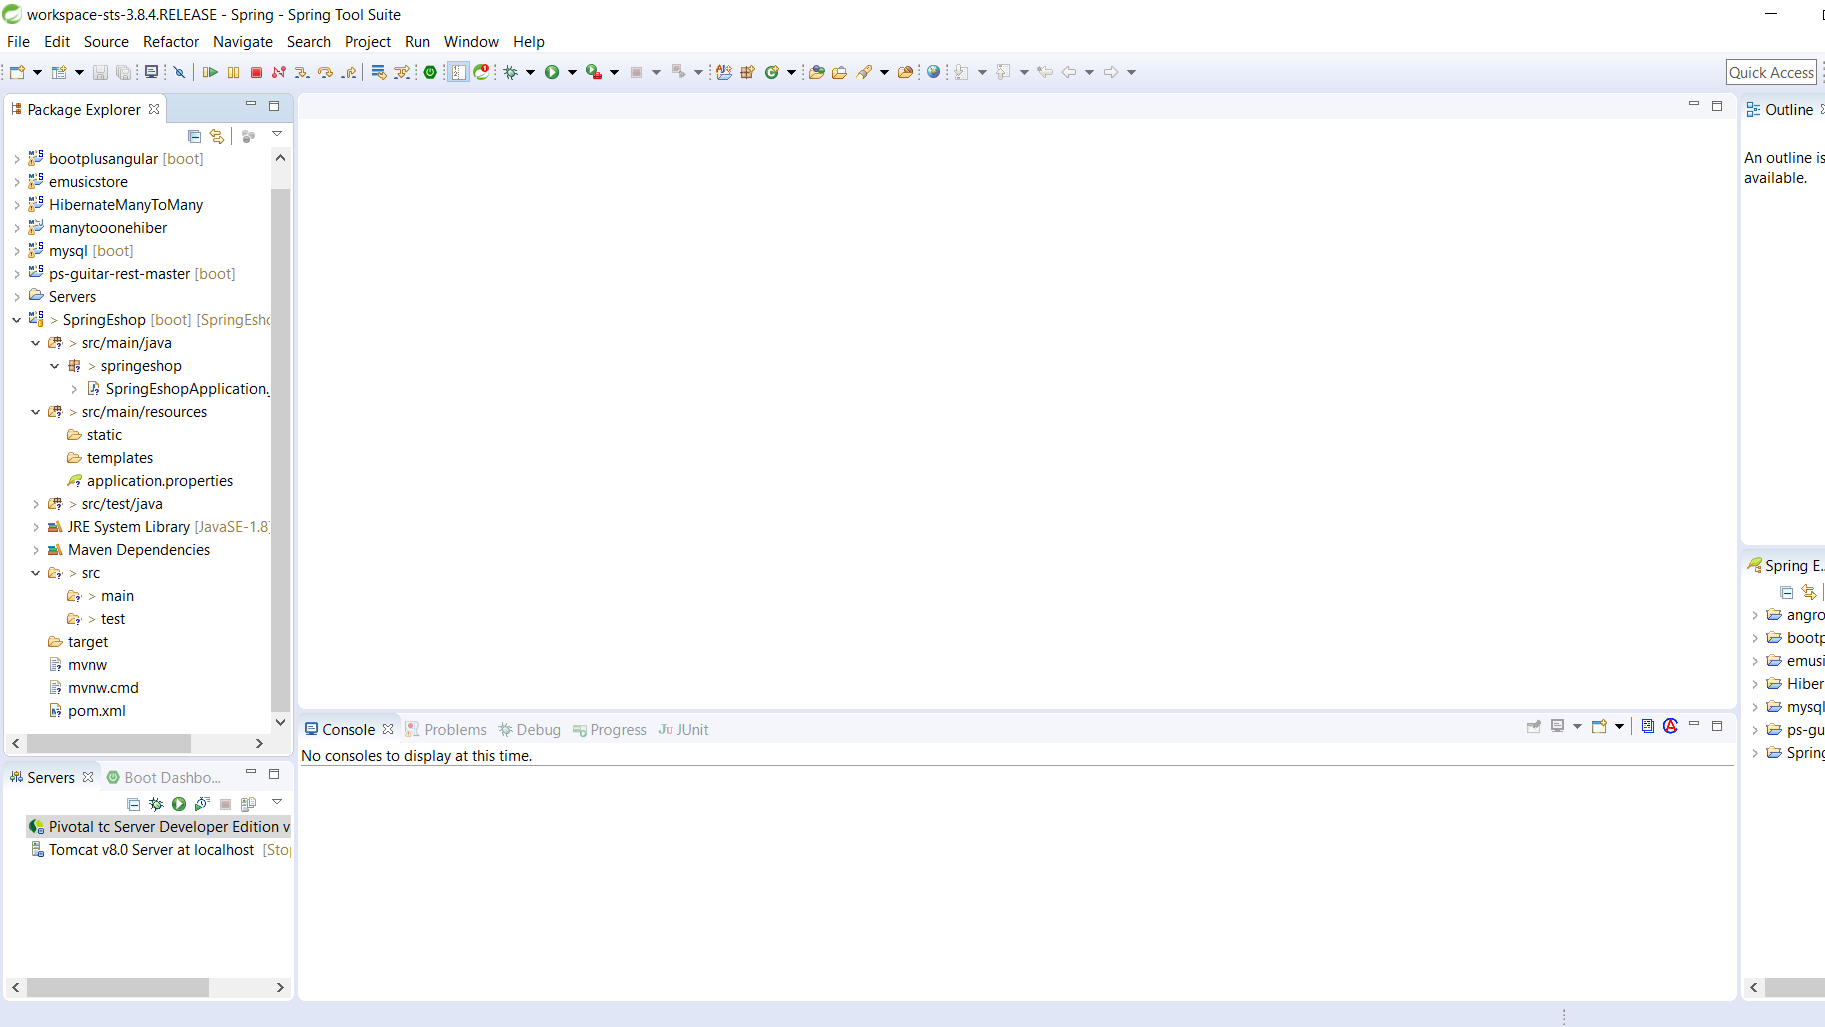Close the Console tab
This screenshot has width=1825, height=1027.
(388, 730)
